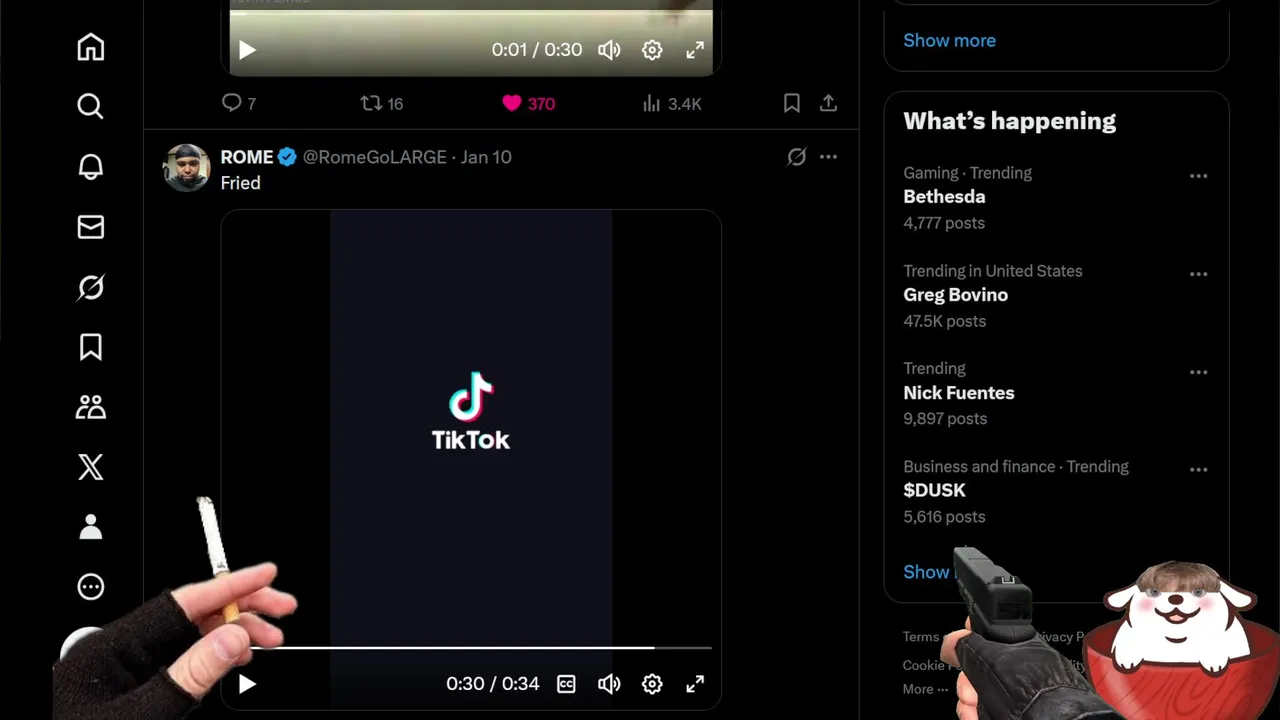Open Profile from the sidebar
1280x720 pixels.
tap(91, 527)
